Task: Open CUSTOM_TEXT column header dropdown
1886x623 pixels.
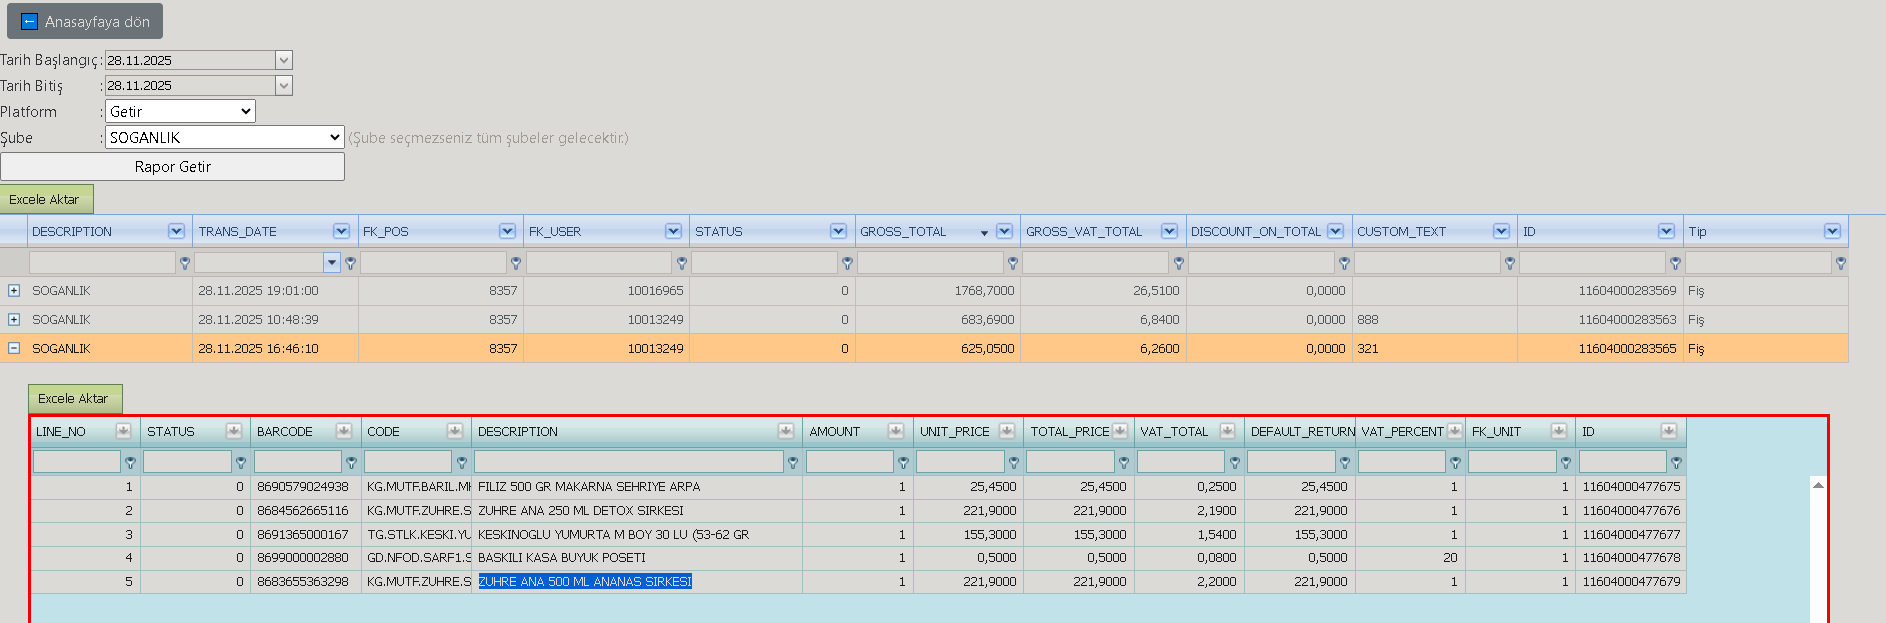Action: click(1501, 231)
